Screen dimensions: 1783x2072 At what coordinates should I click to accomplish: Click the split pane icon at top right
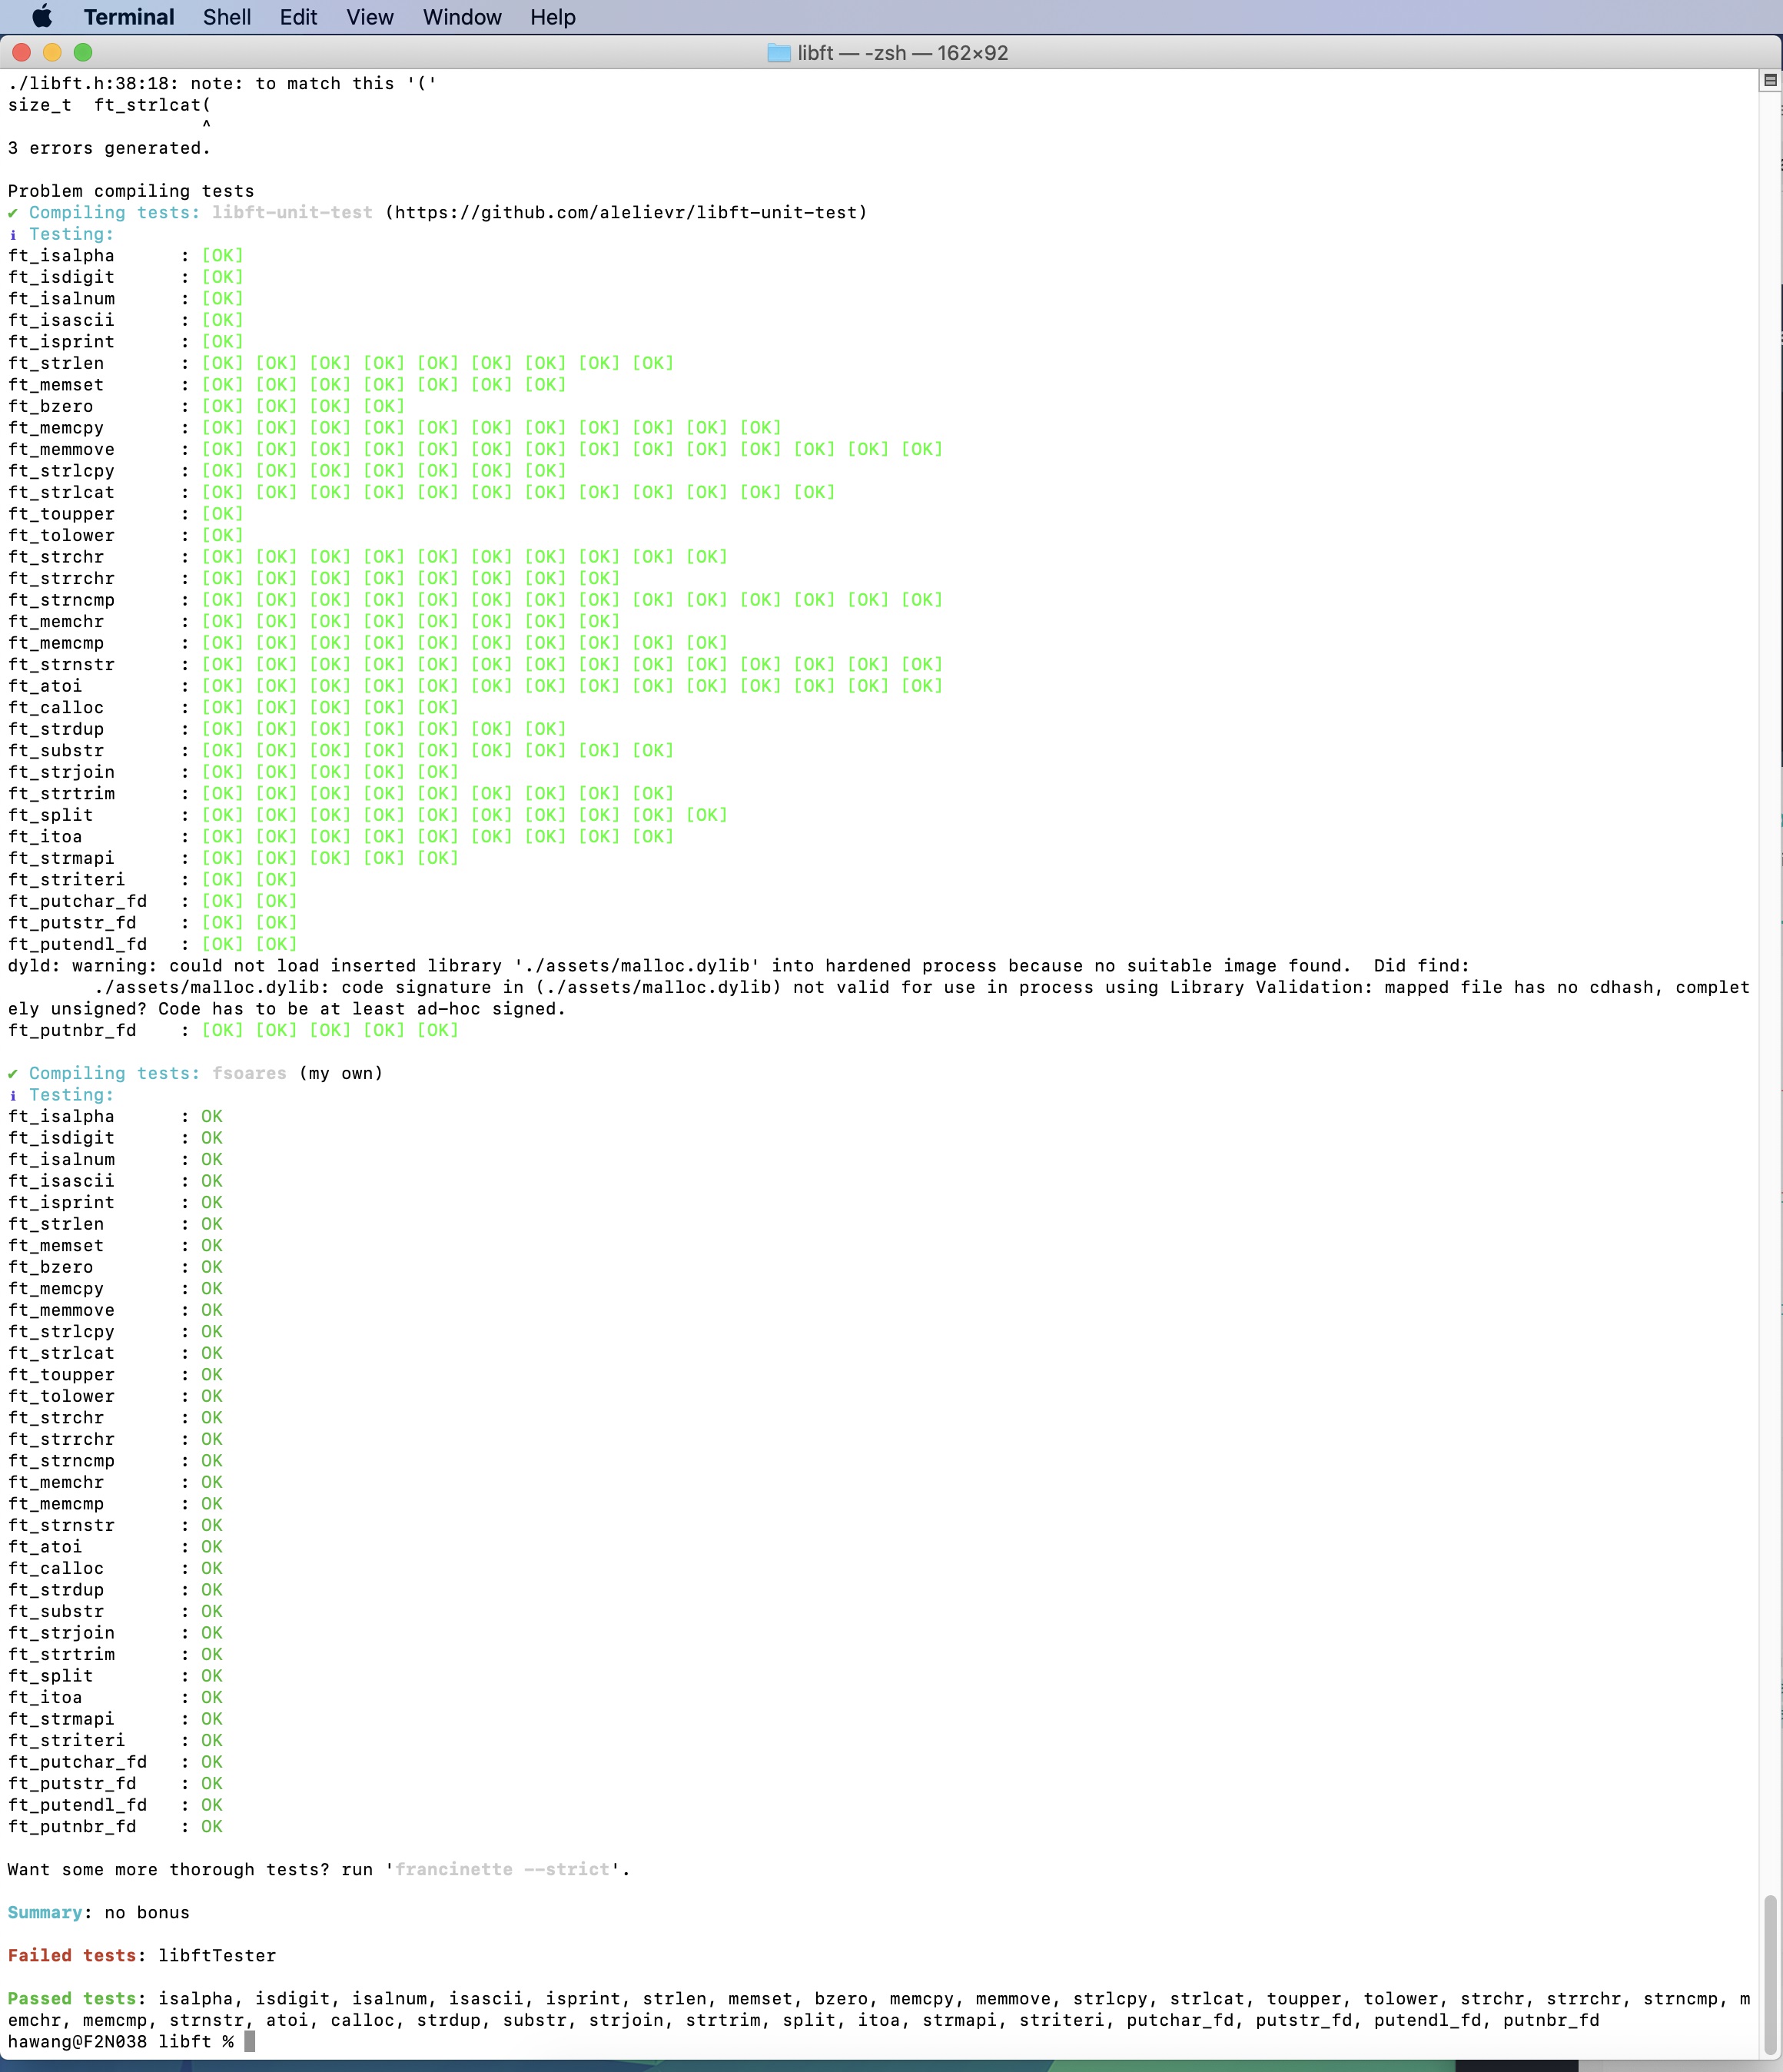(x=1770, y=80)
